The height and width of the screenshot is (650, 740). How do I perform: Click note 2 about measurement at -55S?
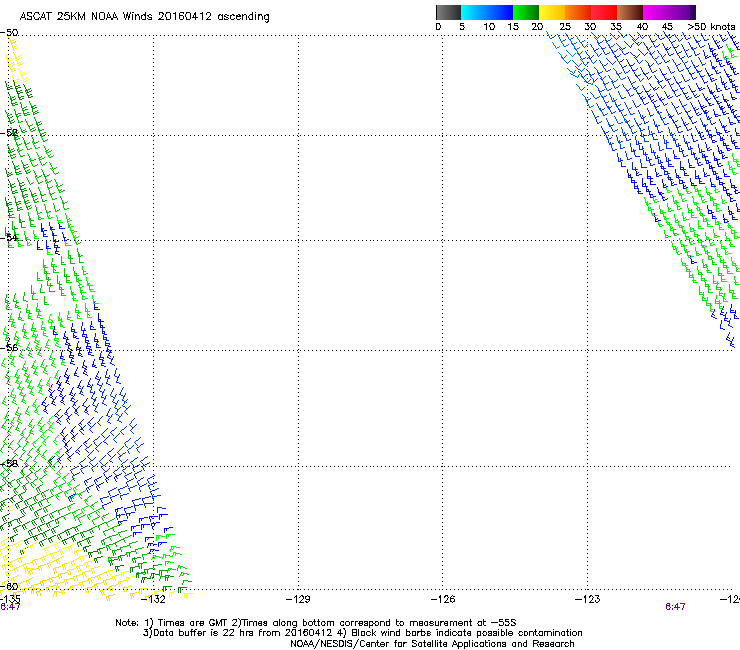(x=374, y=623)
